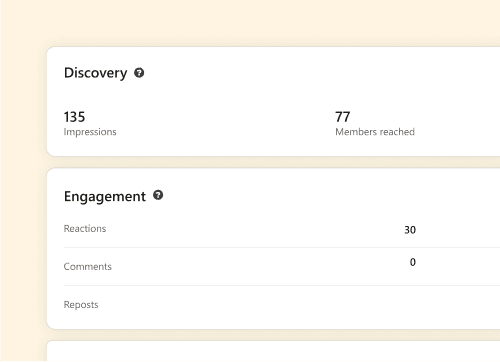This screenshot has width=500, height=362.
Task: Open the Engagement help question-mark icon
Action: coord(158,195)
